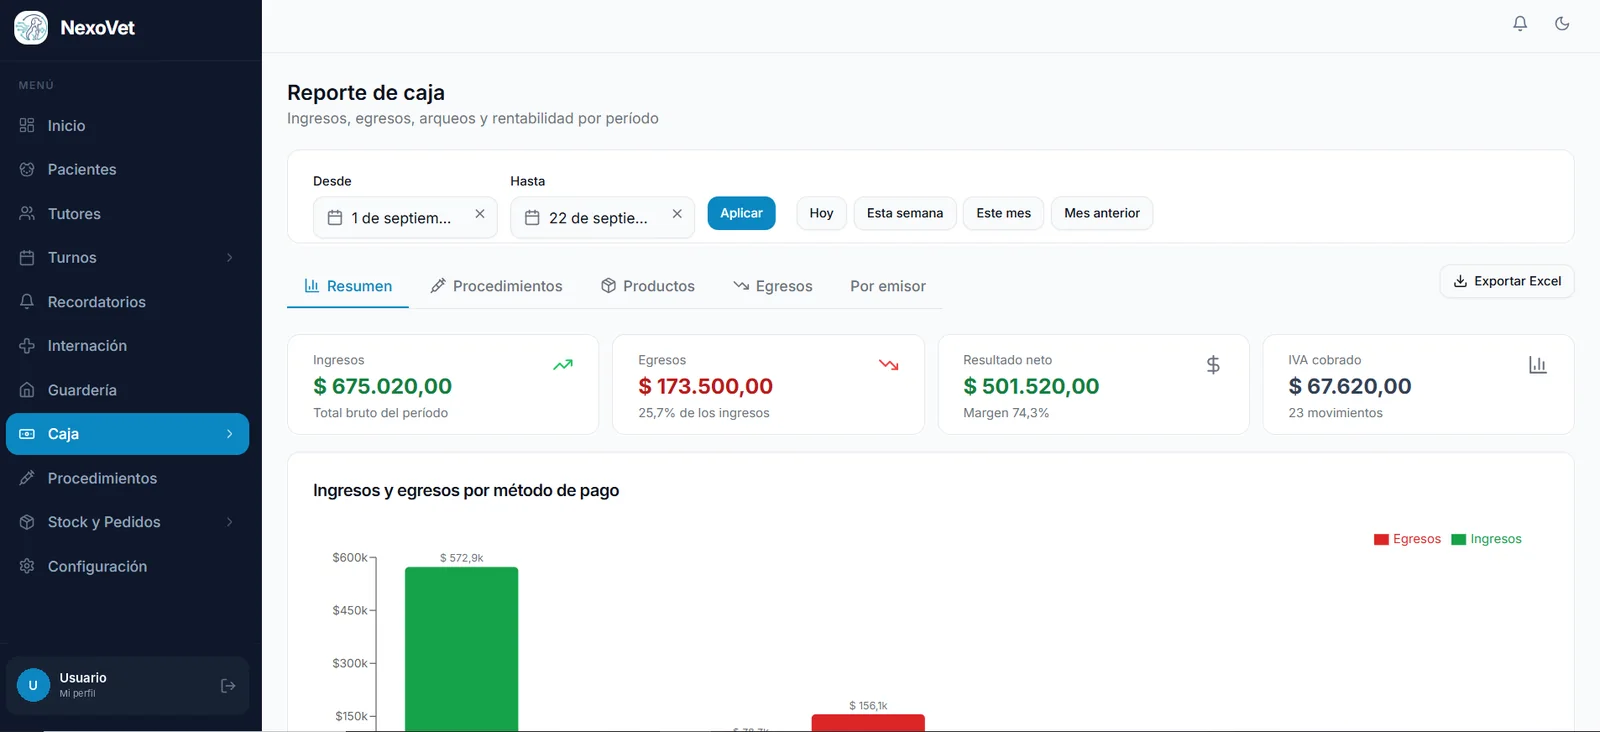Expand the Turnos submenu chevron

point(230,258)
